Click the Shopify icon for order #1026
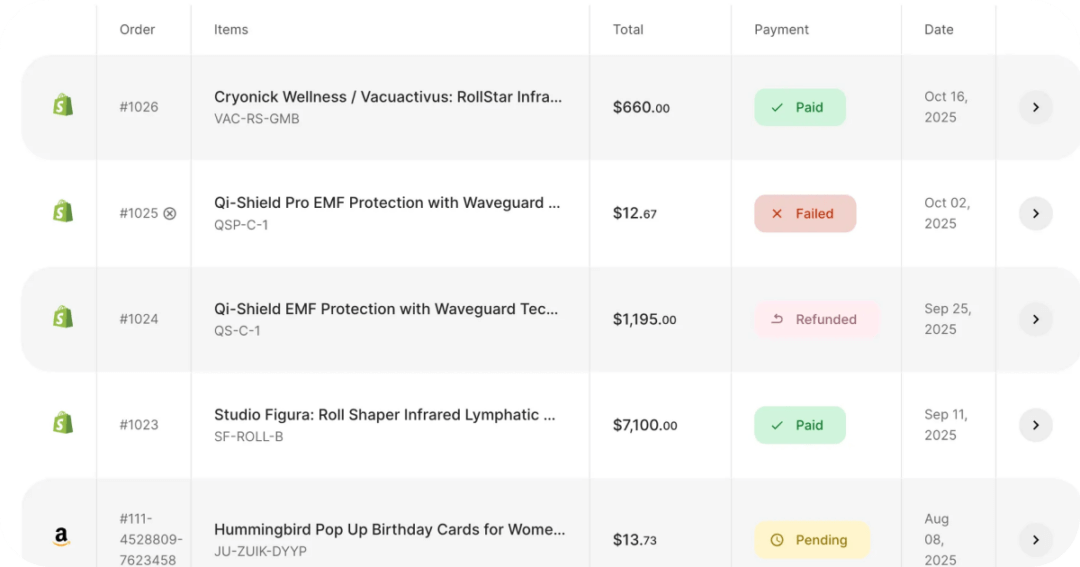This screenshot has width=1080, height=567. click(x=63, y=106)
